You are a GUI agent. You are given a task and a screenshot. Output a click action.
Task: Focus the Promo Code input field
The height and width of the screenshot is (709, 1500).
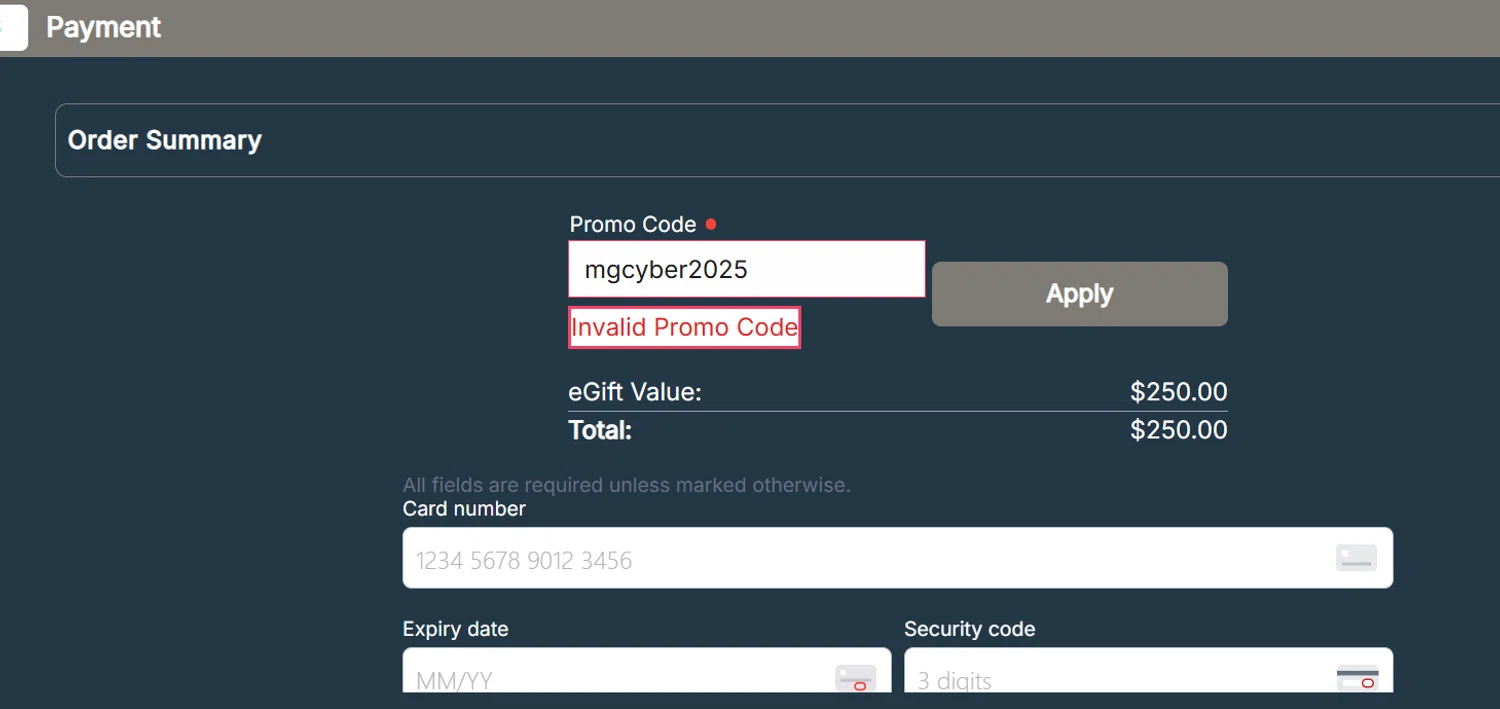[x=747, y=269]
